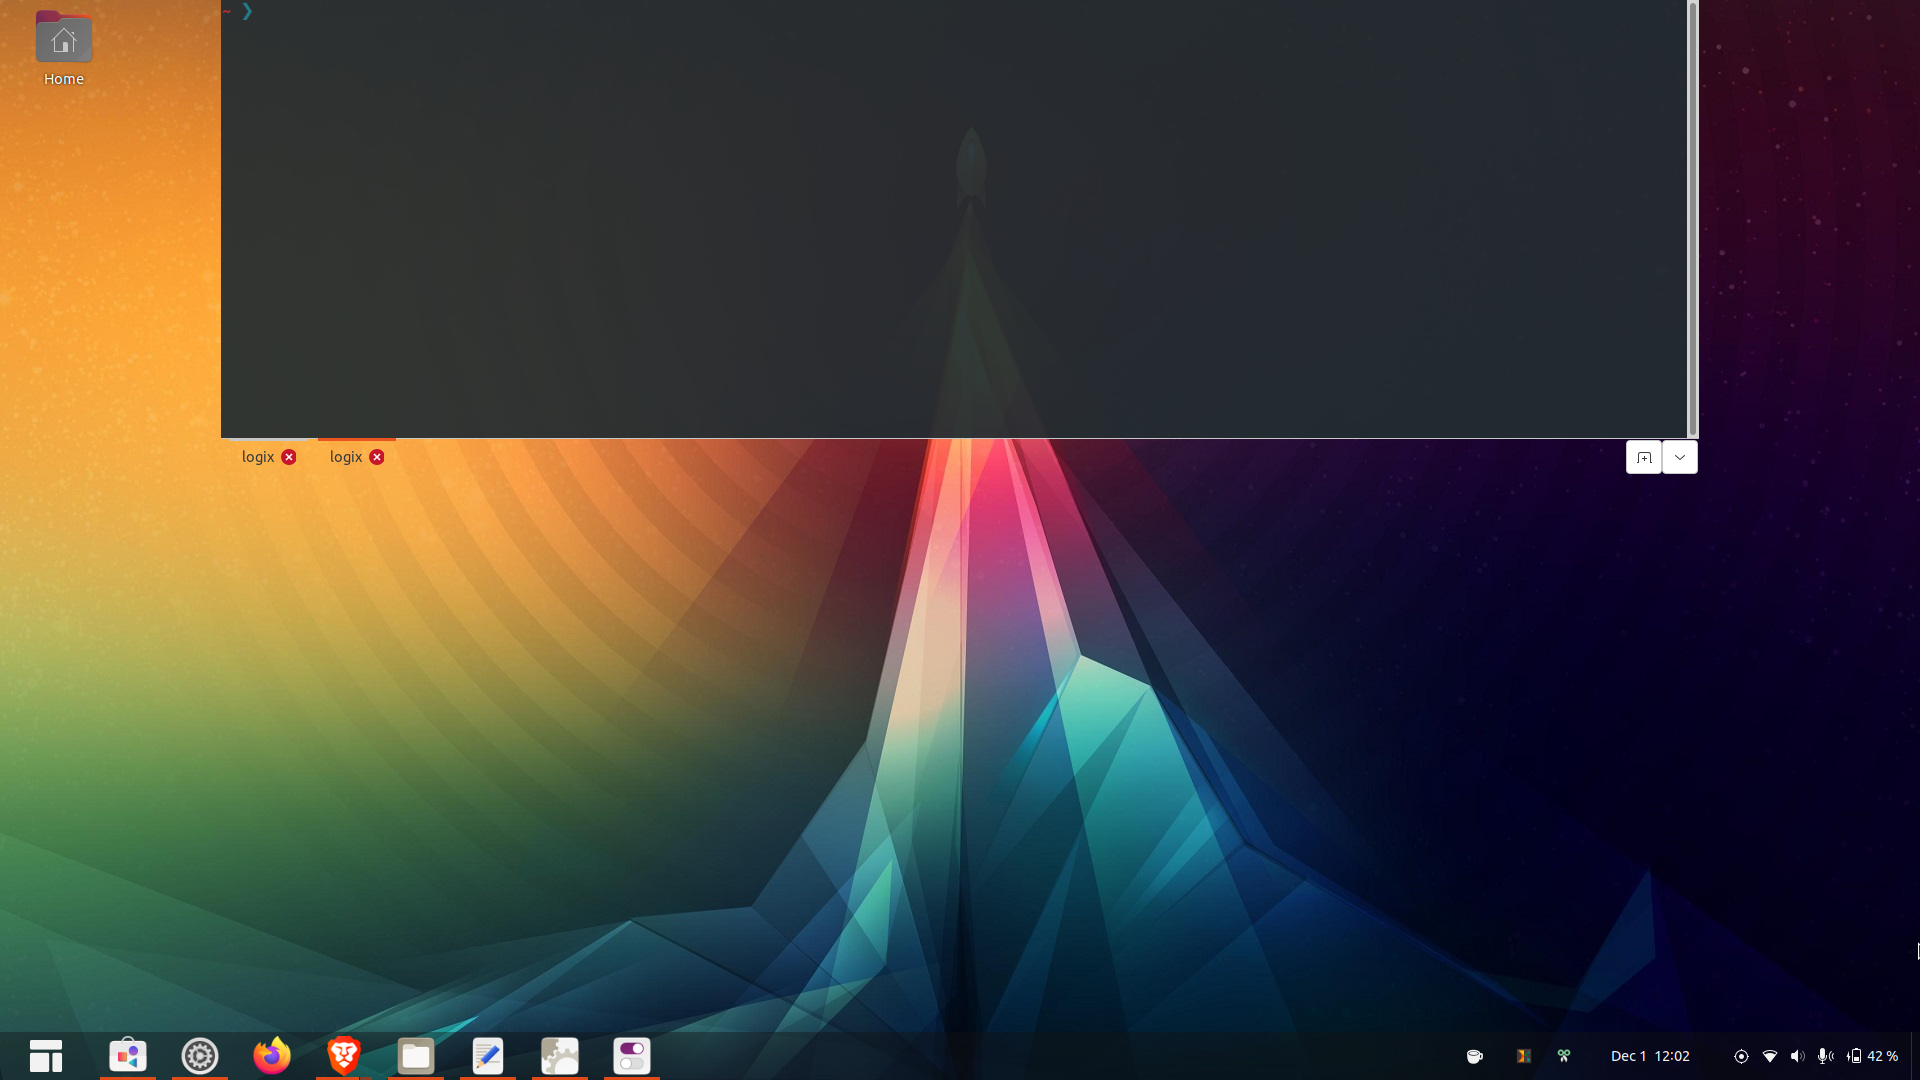Open the speaker volume indicator
This screenshot has width=1920, height=1080.
click(1798, 1056)
